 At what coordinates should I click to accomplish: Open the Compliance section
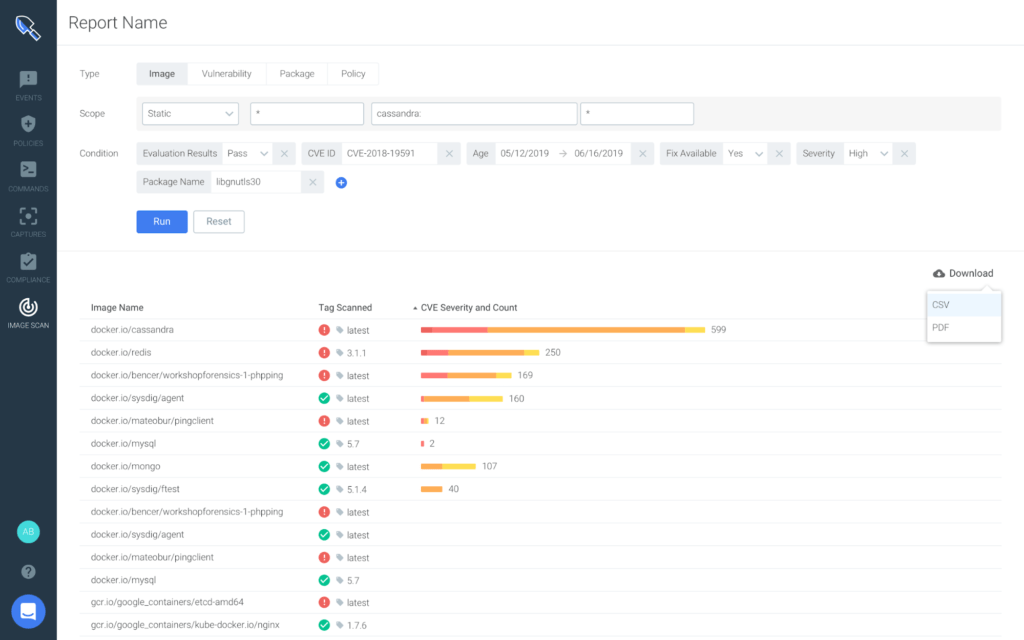[28, 266]
